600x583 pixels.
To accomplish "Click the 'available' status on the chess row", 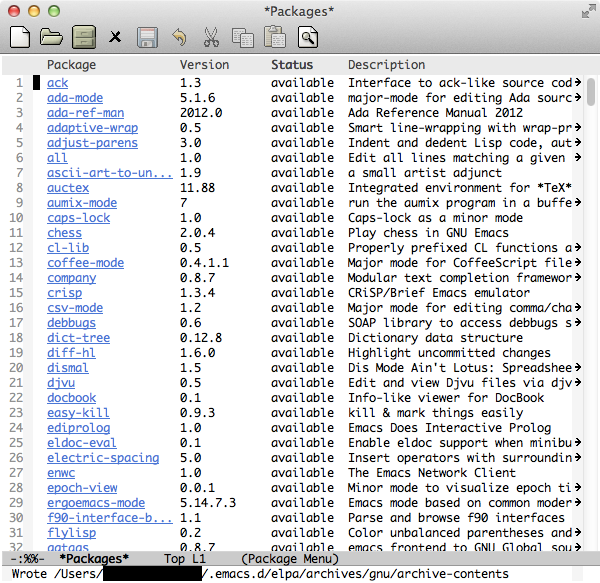I will coord(302,233).
